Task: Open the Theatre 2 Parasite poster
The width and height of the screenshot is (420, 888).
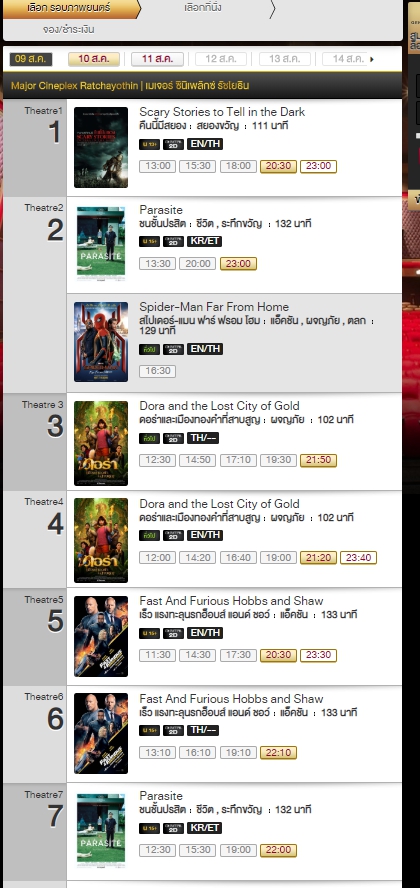Action: pos(101,244)
